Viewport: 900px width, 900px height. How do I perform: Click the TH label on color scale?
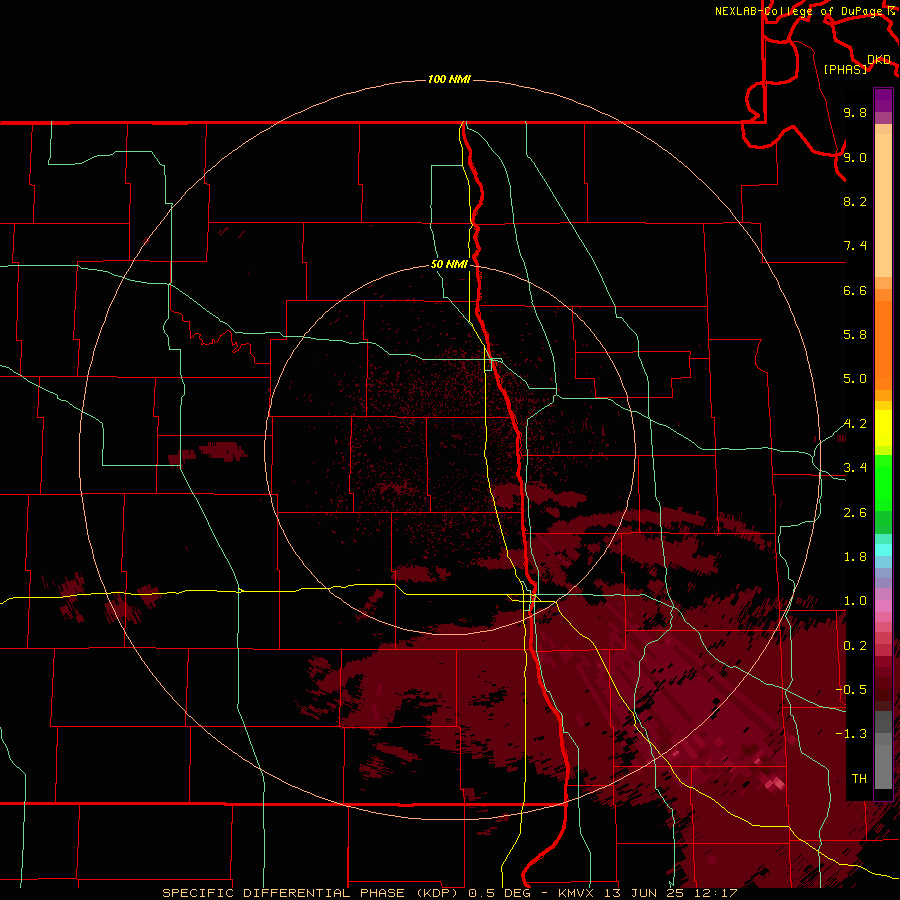(859, 779)
